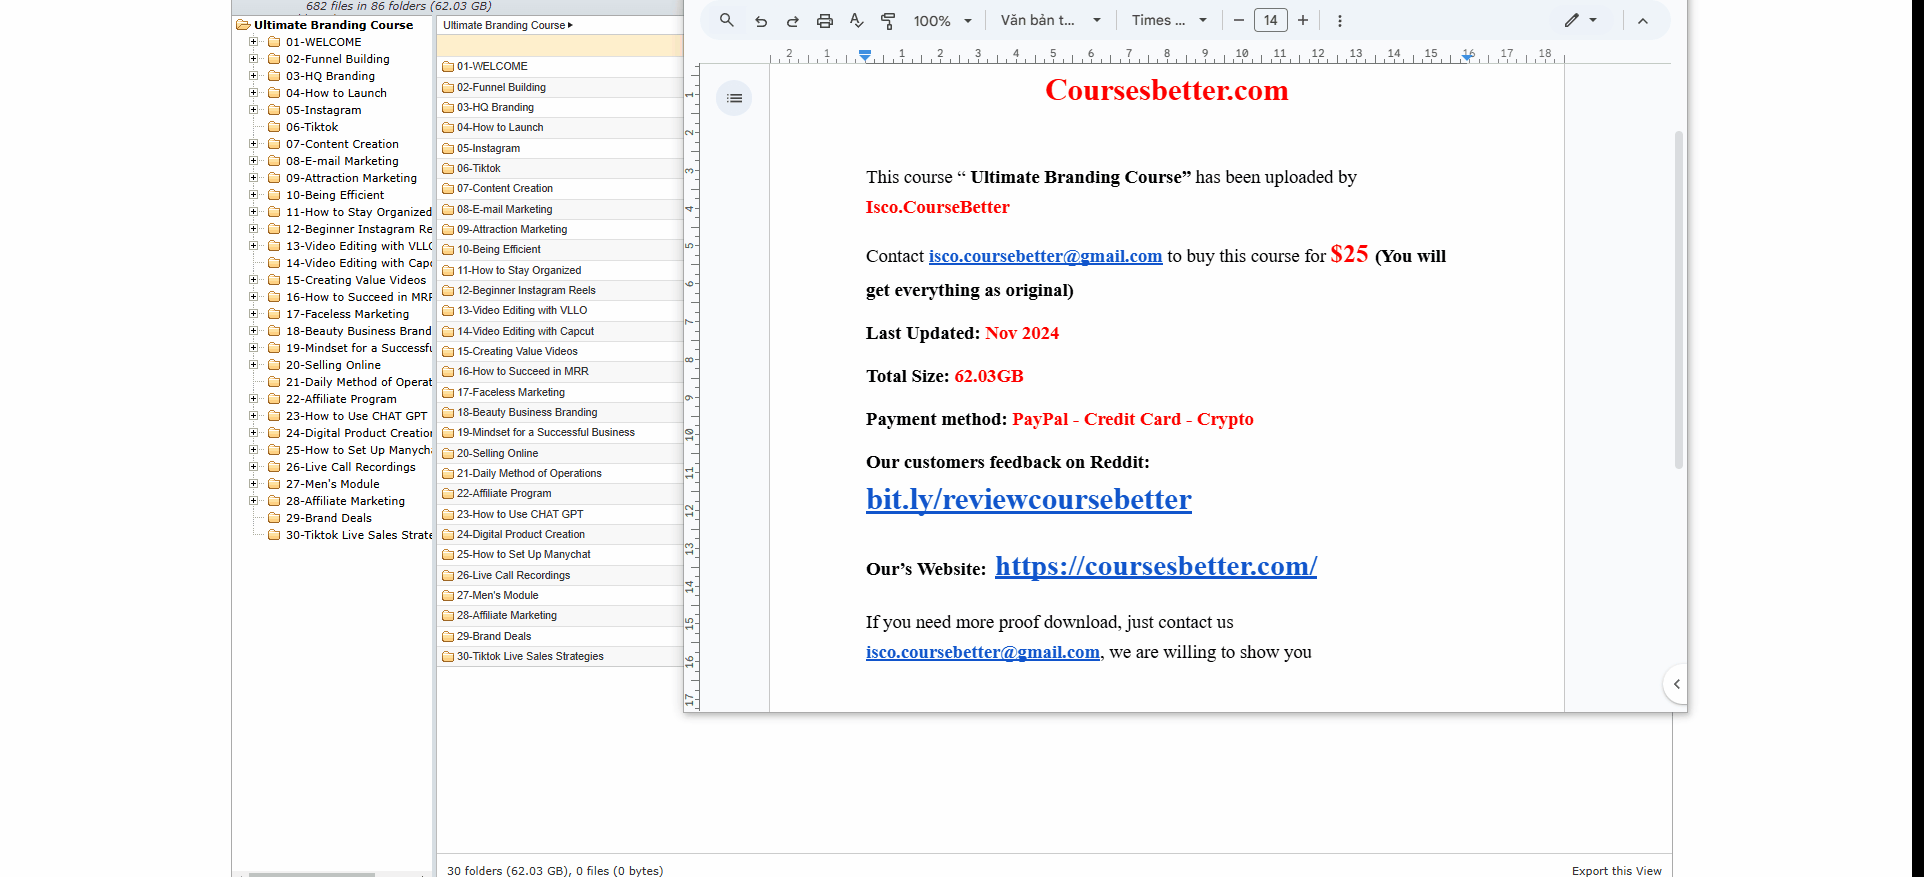Screen dimensions: 1924x877
Task: Increase font size with plus button
Action: coord(1303,21)
